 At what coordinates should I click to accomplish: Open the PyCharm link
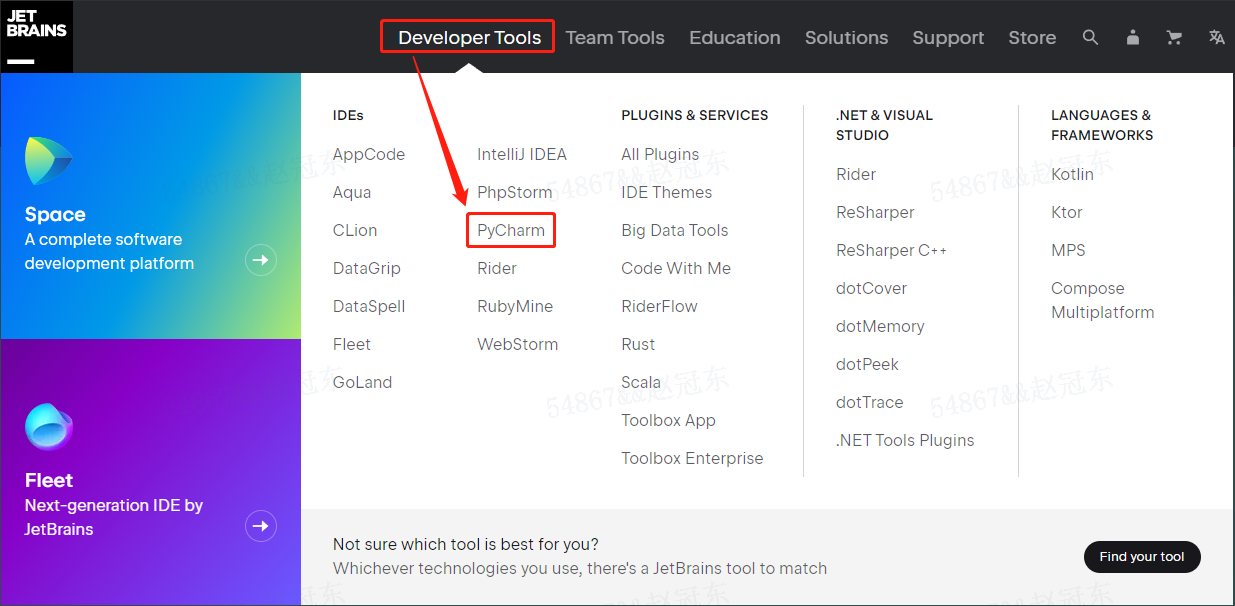(511, 230)
